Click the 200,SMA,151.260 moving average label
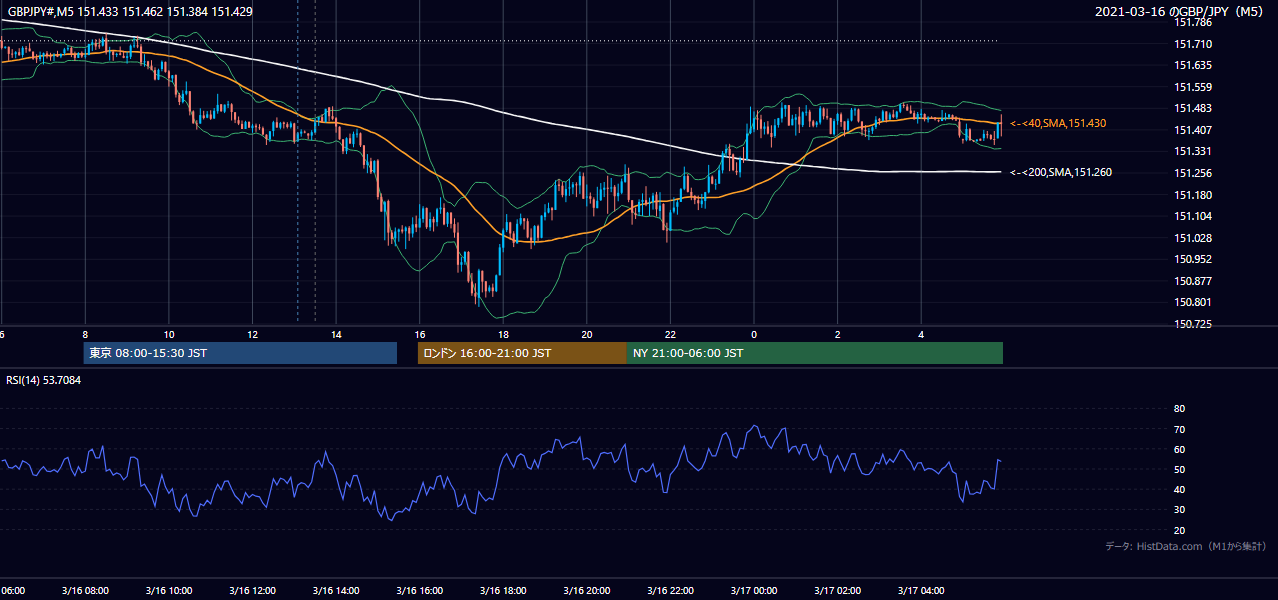 (1060, 172)
